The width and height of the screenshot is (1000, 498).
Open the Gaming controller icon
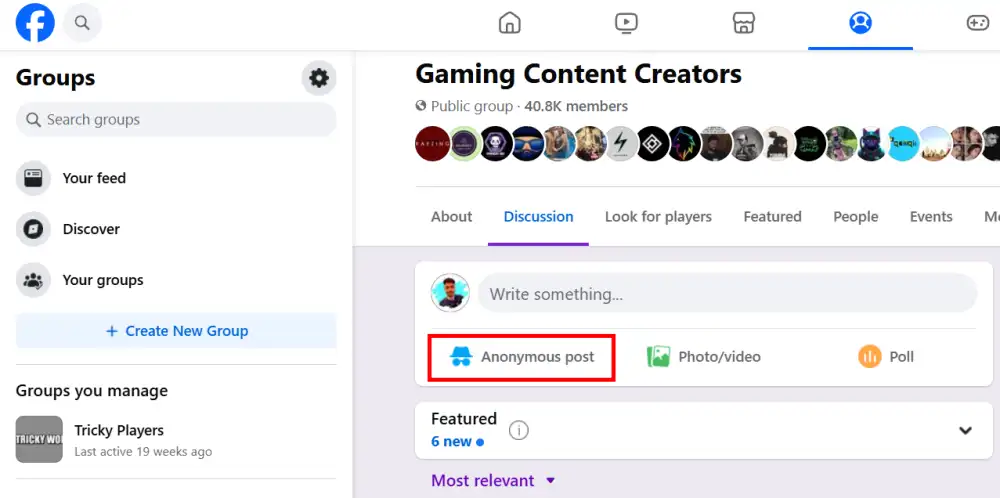click(x=976, y=23)
